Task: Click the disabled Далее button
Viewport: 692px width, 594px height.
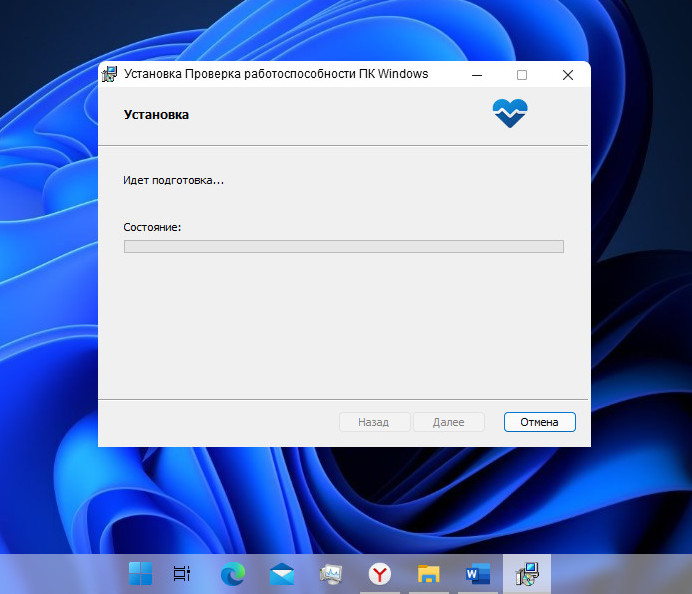Action: coord(448,422)
